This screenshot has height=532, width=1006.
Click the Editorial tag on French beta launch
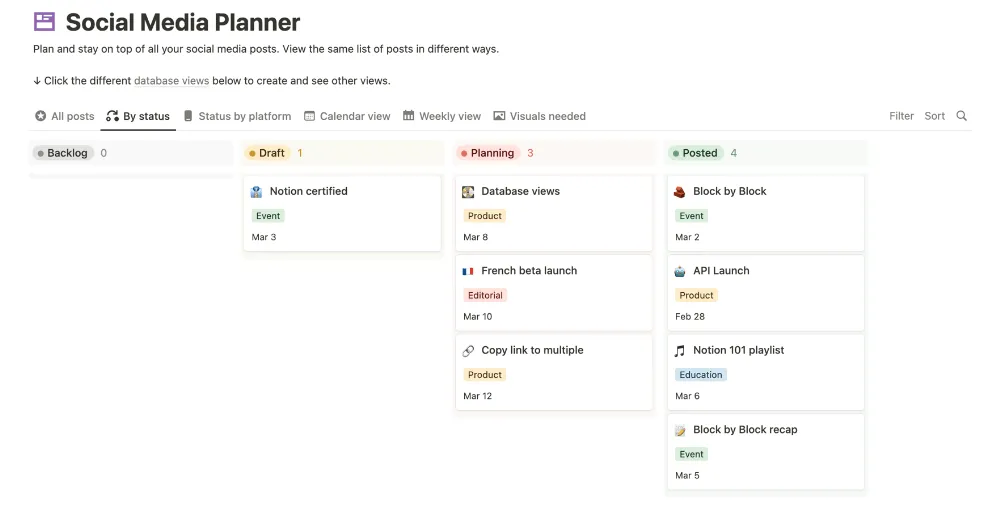click(x=485, y=296)
